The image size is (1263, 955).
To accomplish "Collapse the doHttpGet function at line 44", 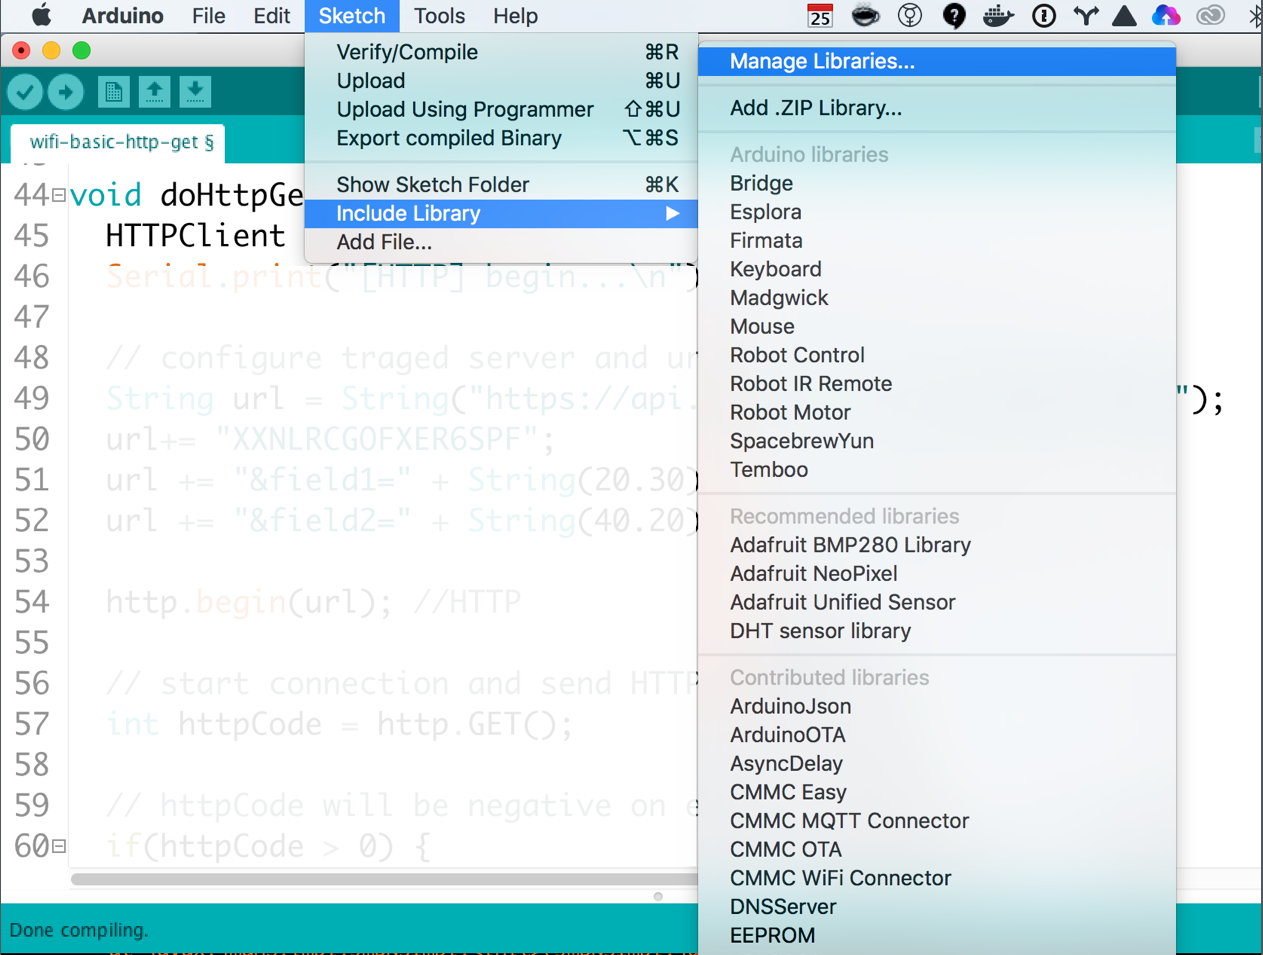I will (x=59, y=196).
